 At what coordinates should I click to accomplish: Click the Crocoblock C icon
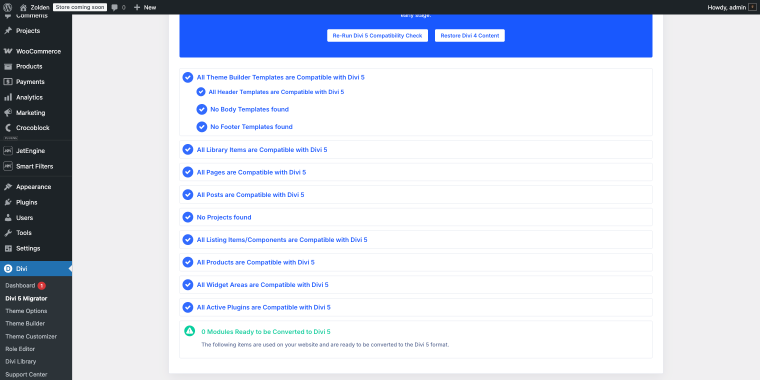point(8,128)
